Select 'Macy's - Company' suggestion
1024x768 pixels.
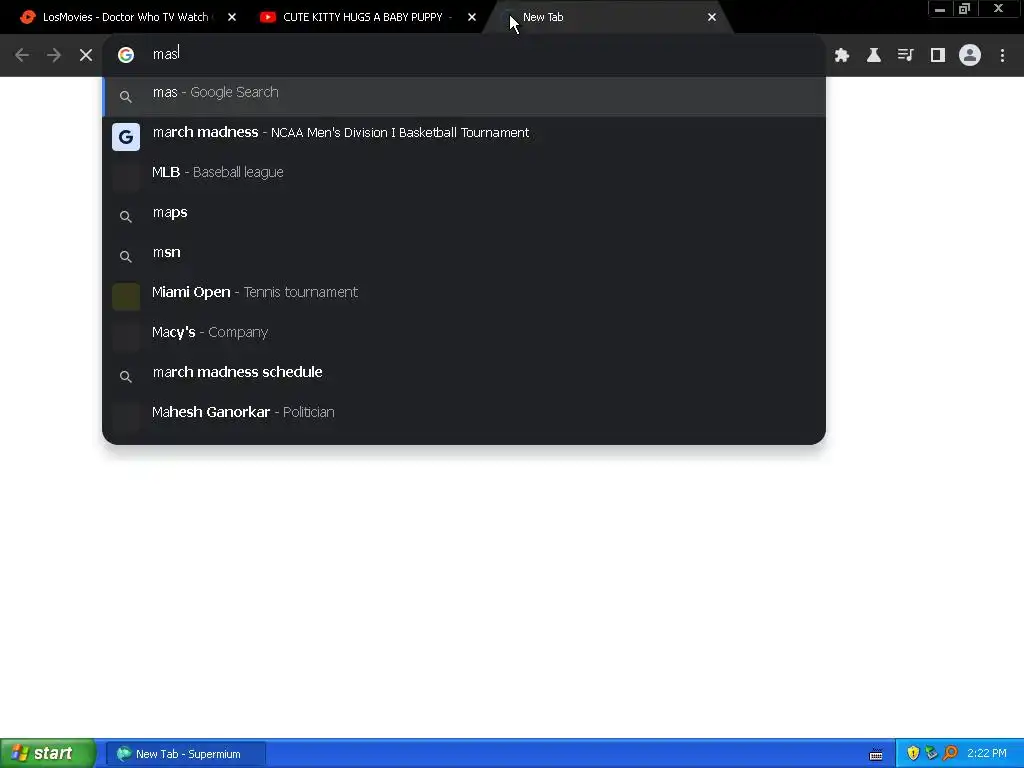coord(464,336)
